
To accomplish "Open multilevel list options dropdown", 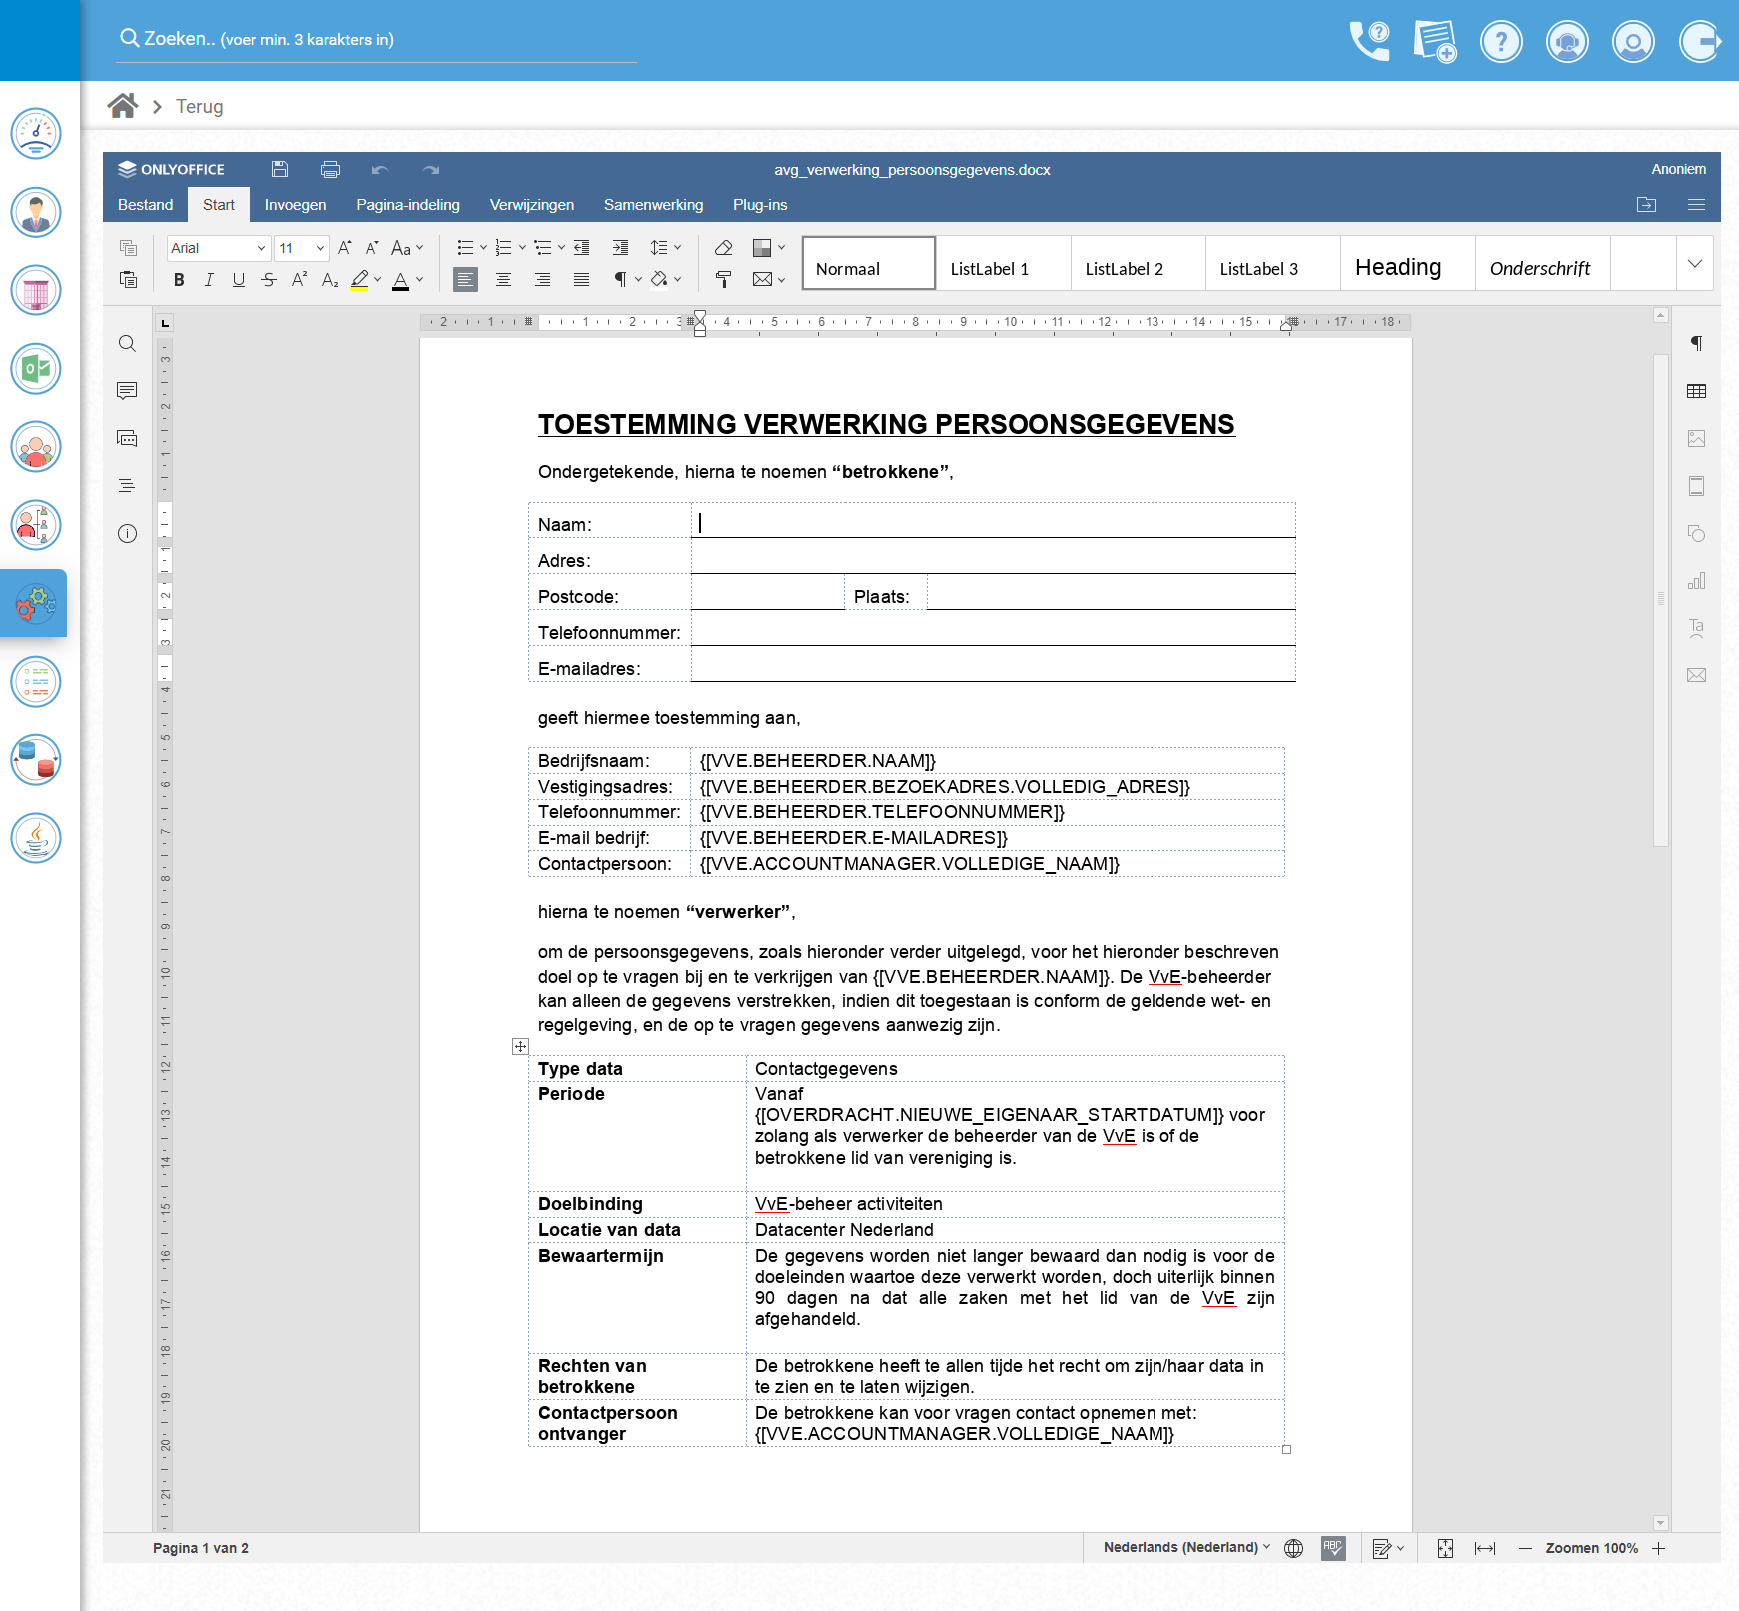I will point(561,247).
